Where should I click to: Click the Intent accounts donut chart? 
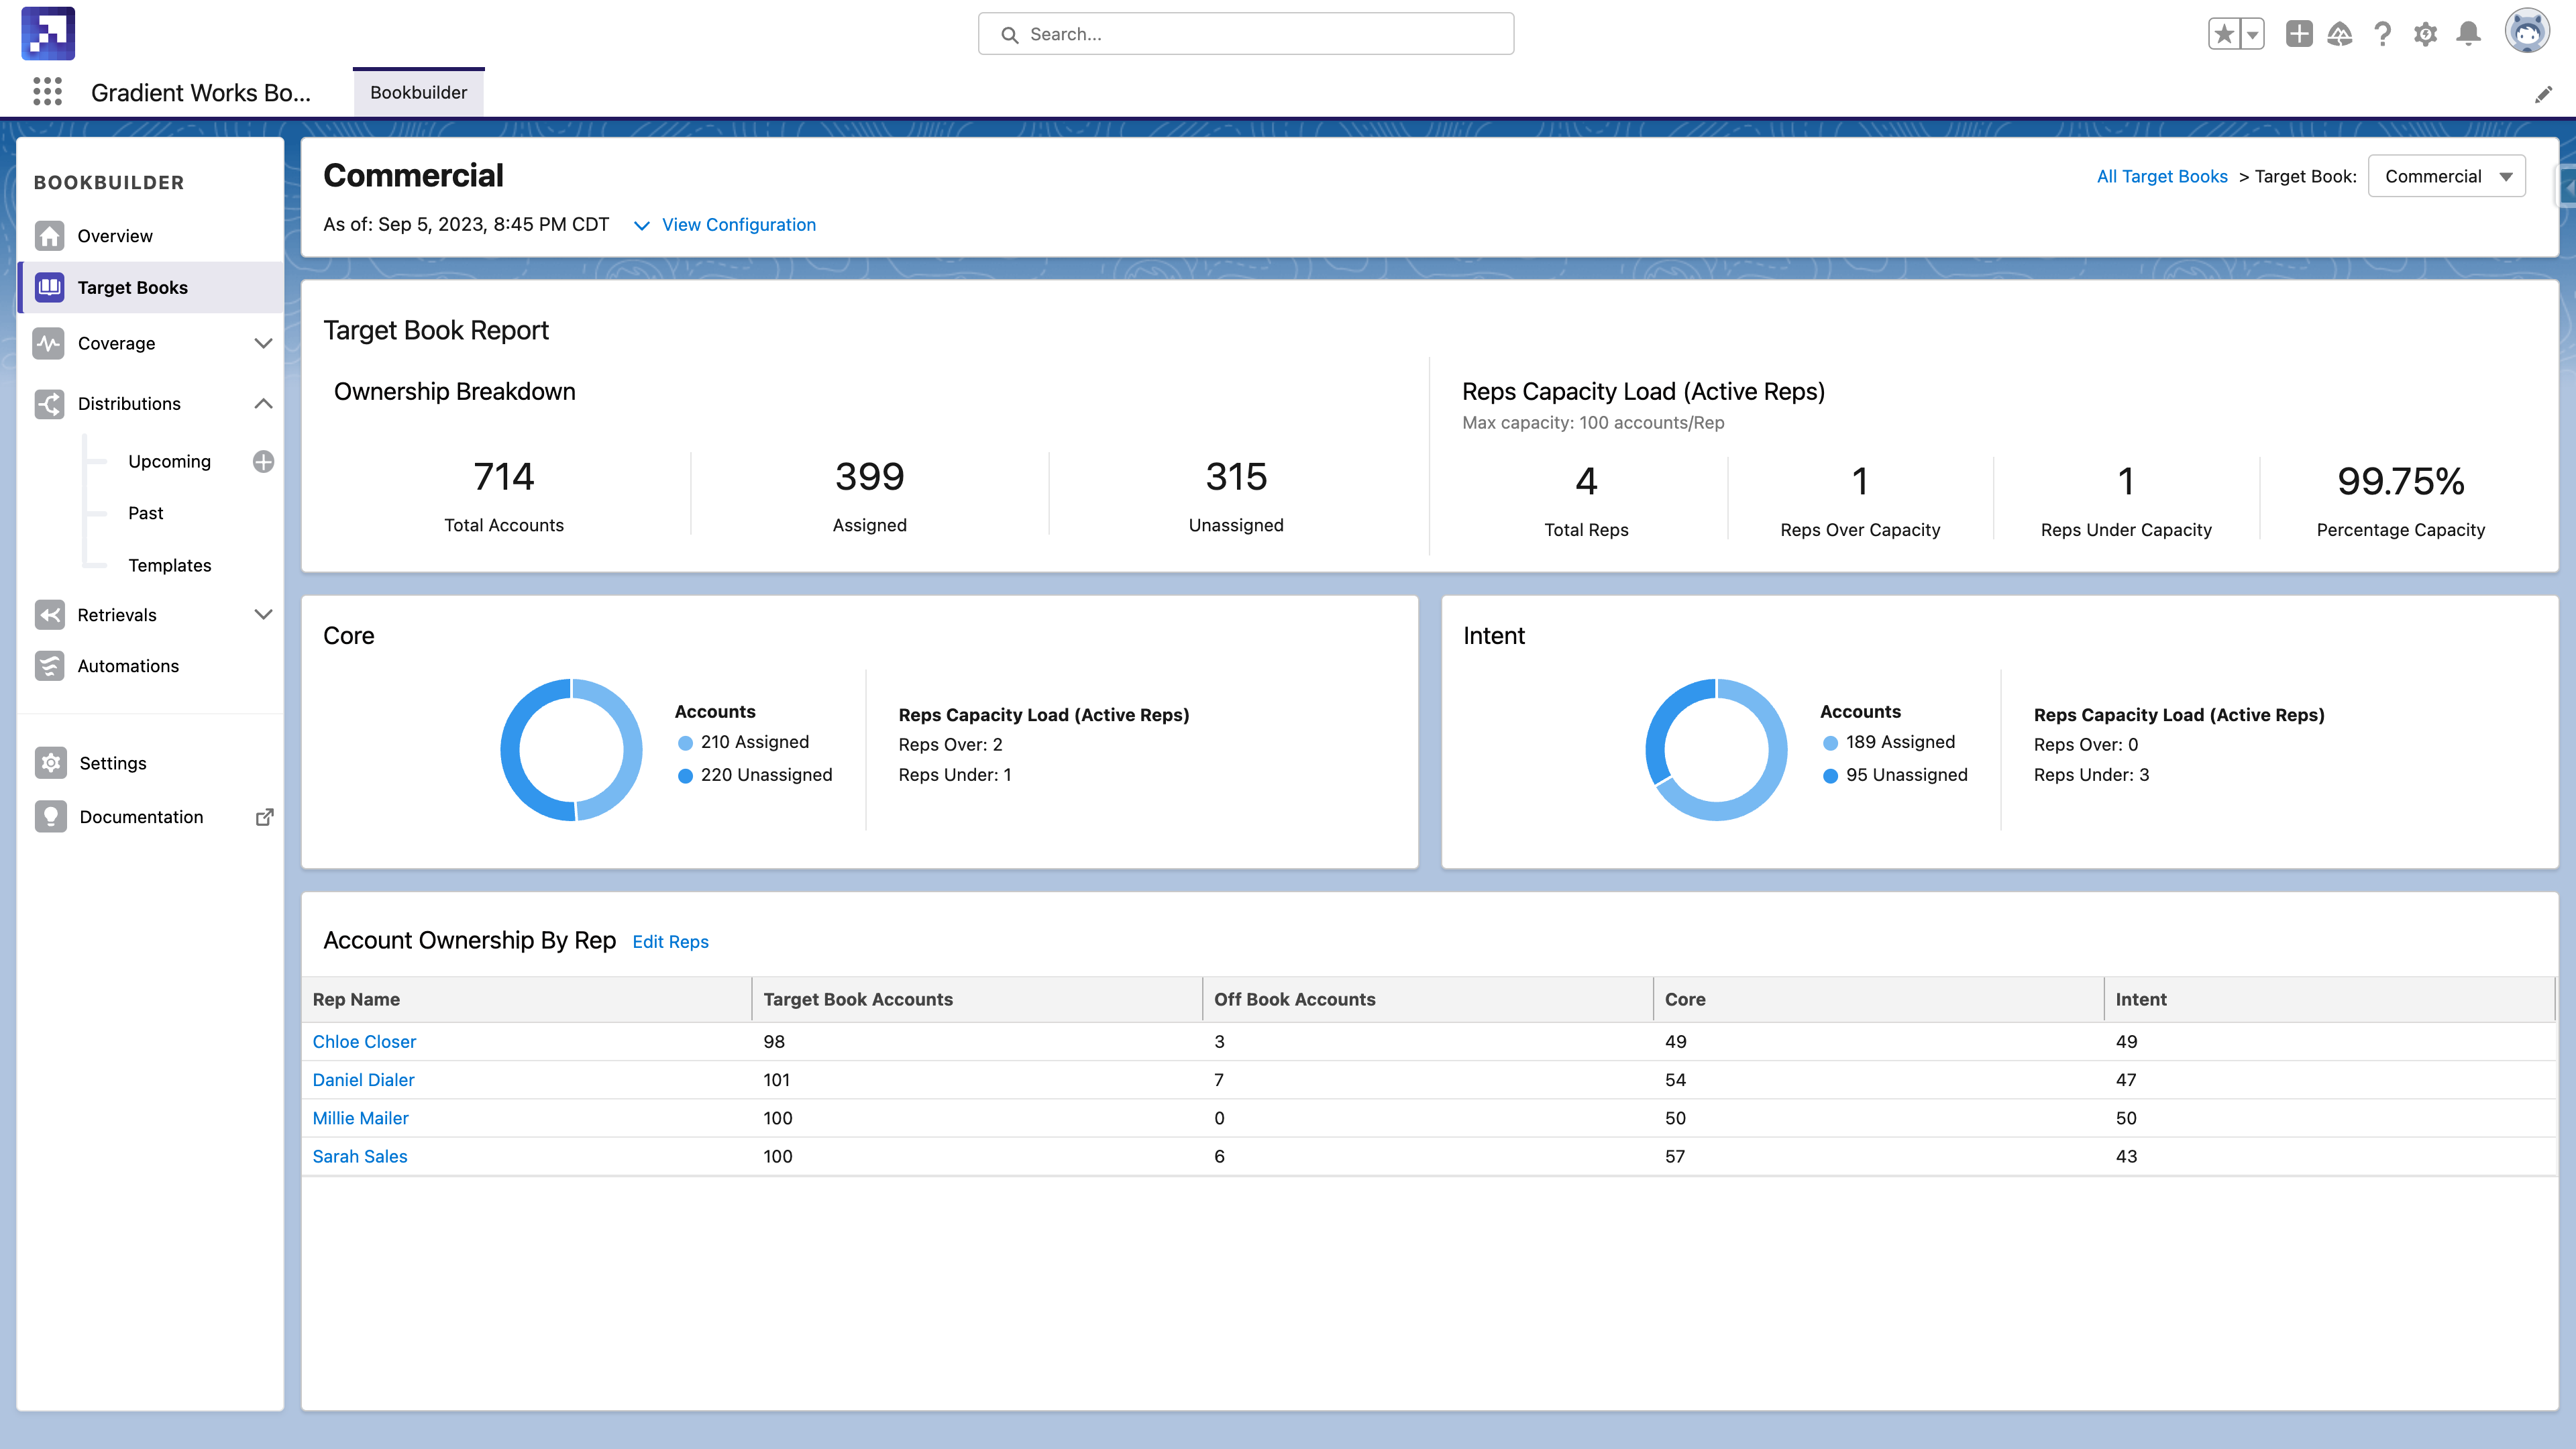[1716, 750]
